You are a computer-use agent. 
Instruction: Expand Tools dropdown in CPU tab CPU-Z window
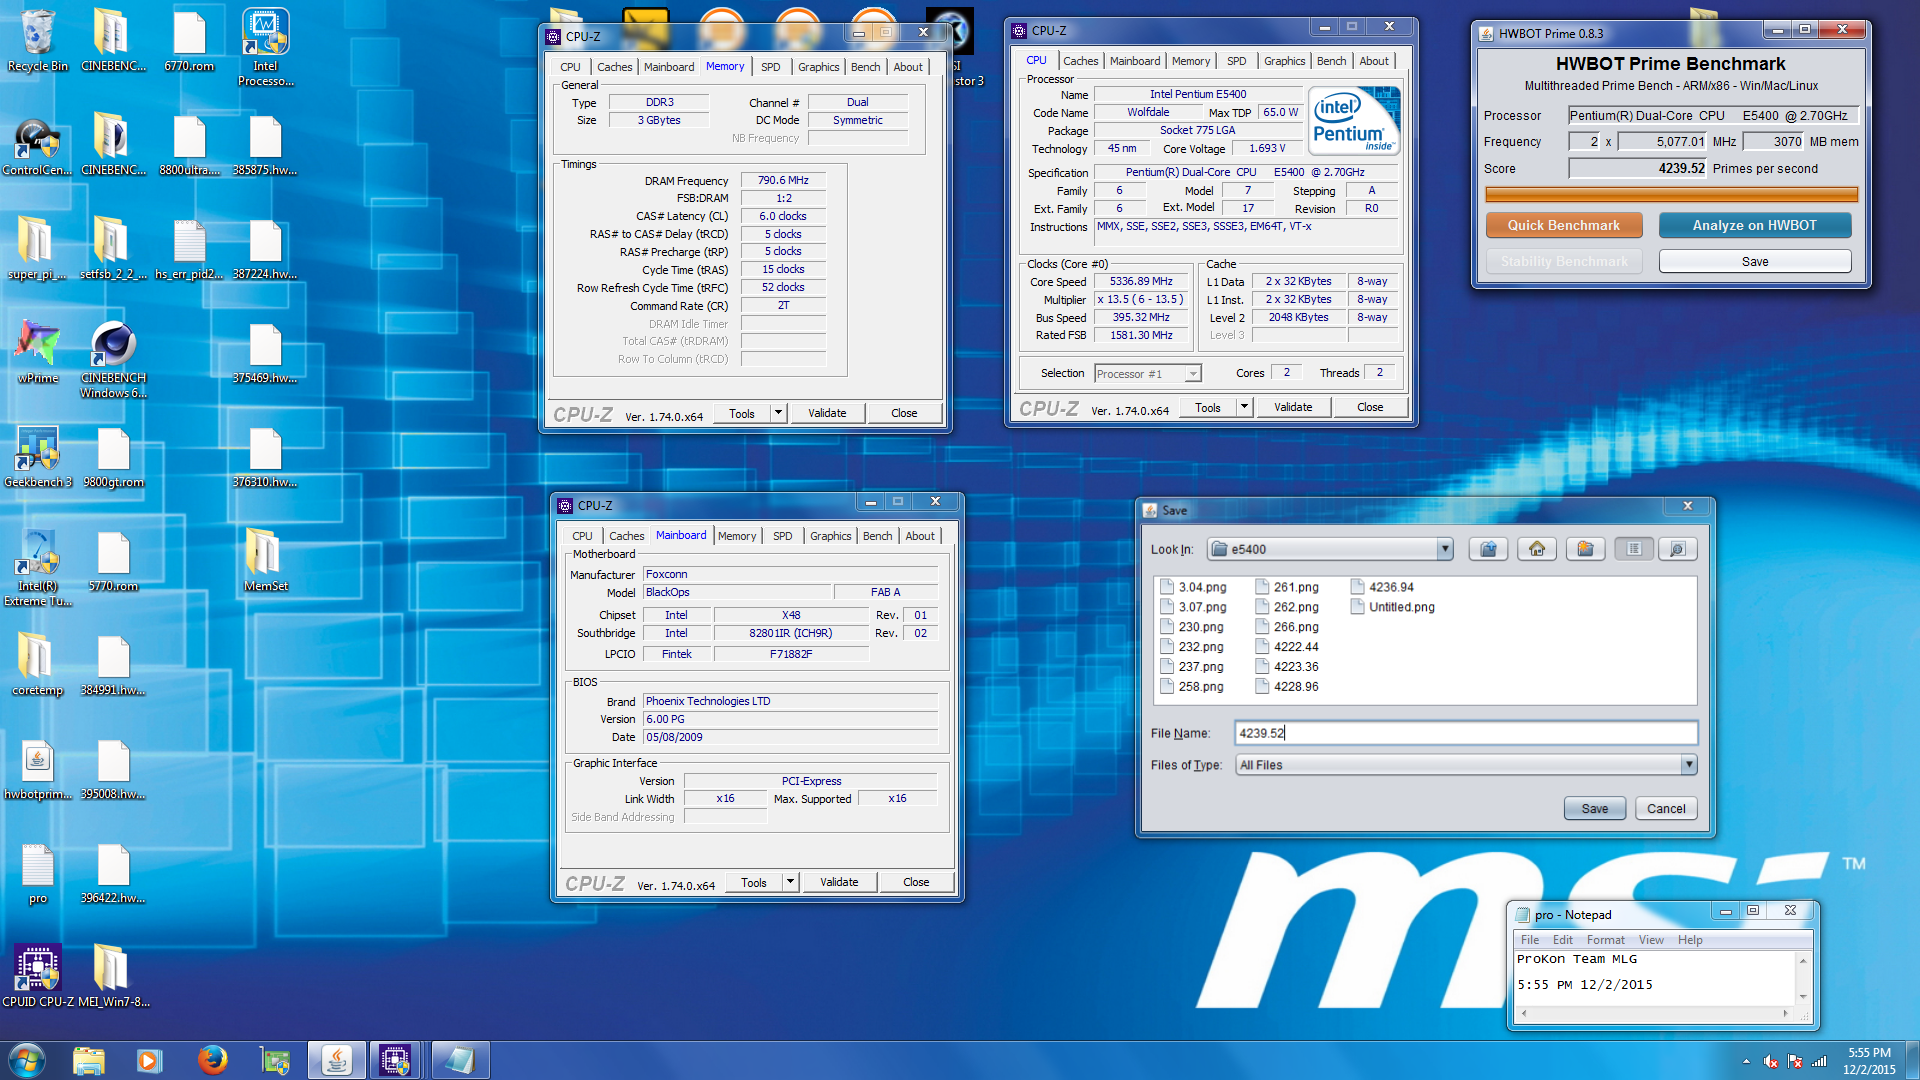(1244, 407)
